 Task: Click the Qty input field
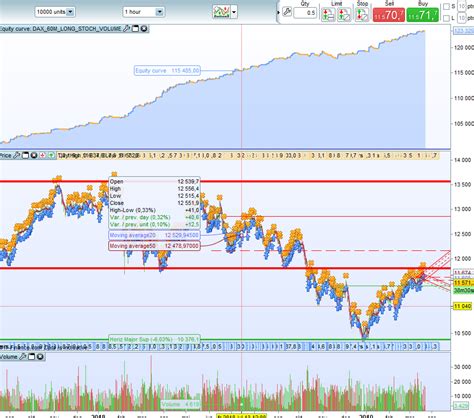305,13
